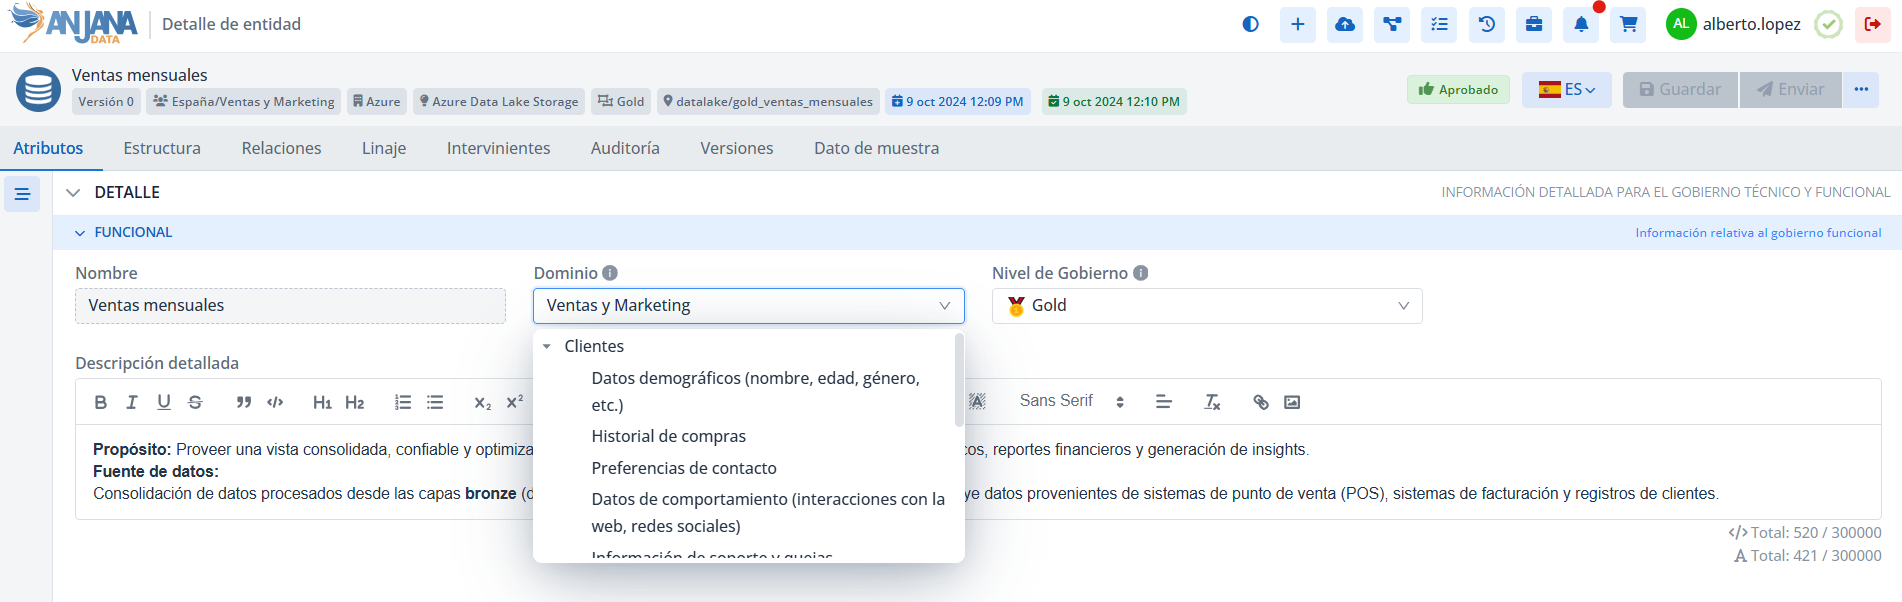Screen dimensions: 1902x602
Task: Toggle bold formatting in editor
Action: pos(100,402)
